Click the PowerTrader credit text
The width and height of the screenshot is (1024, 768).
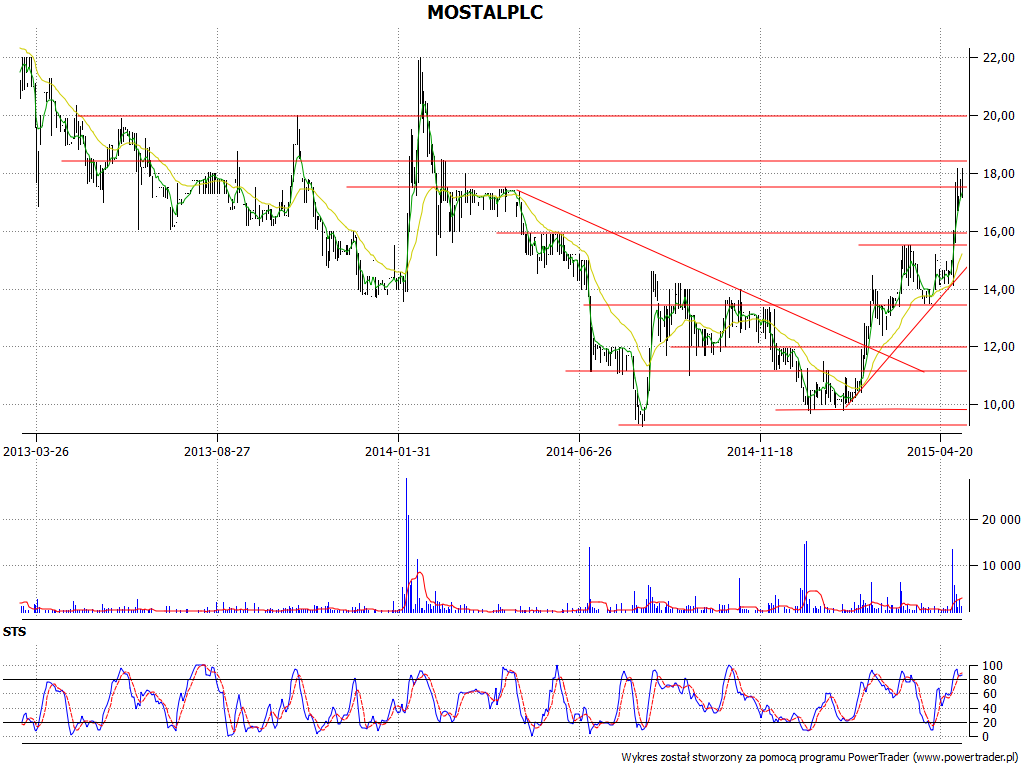click(x=821, y=758)
